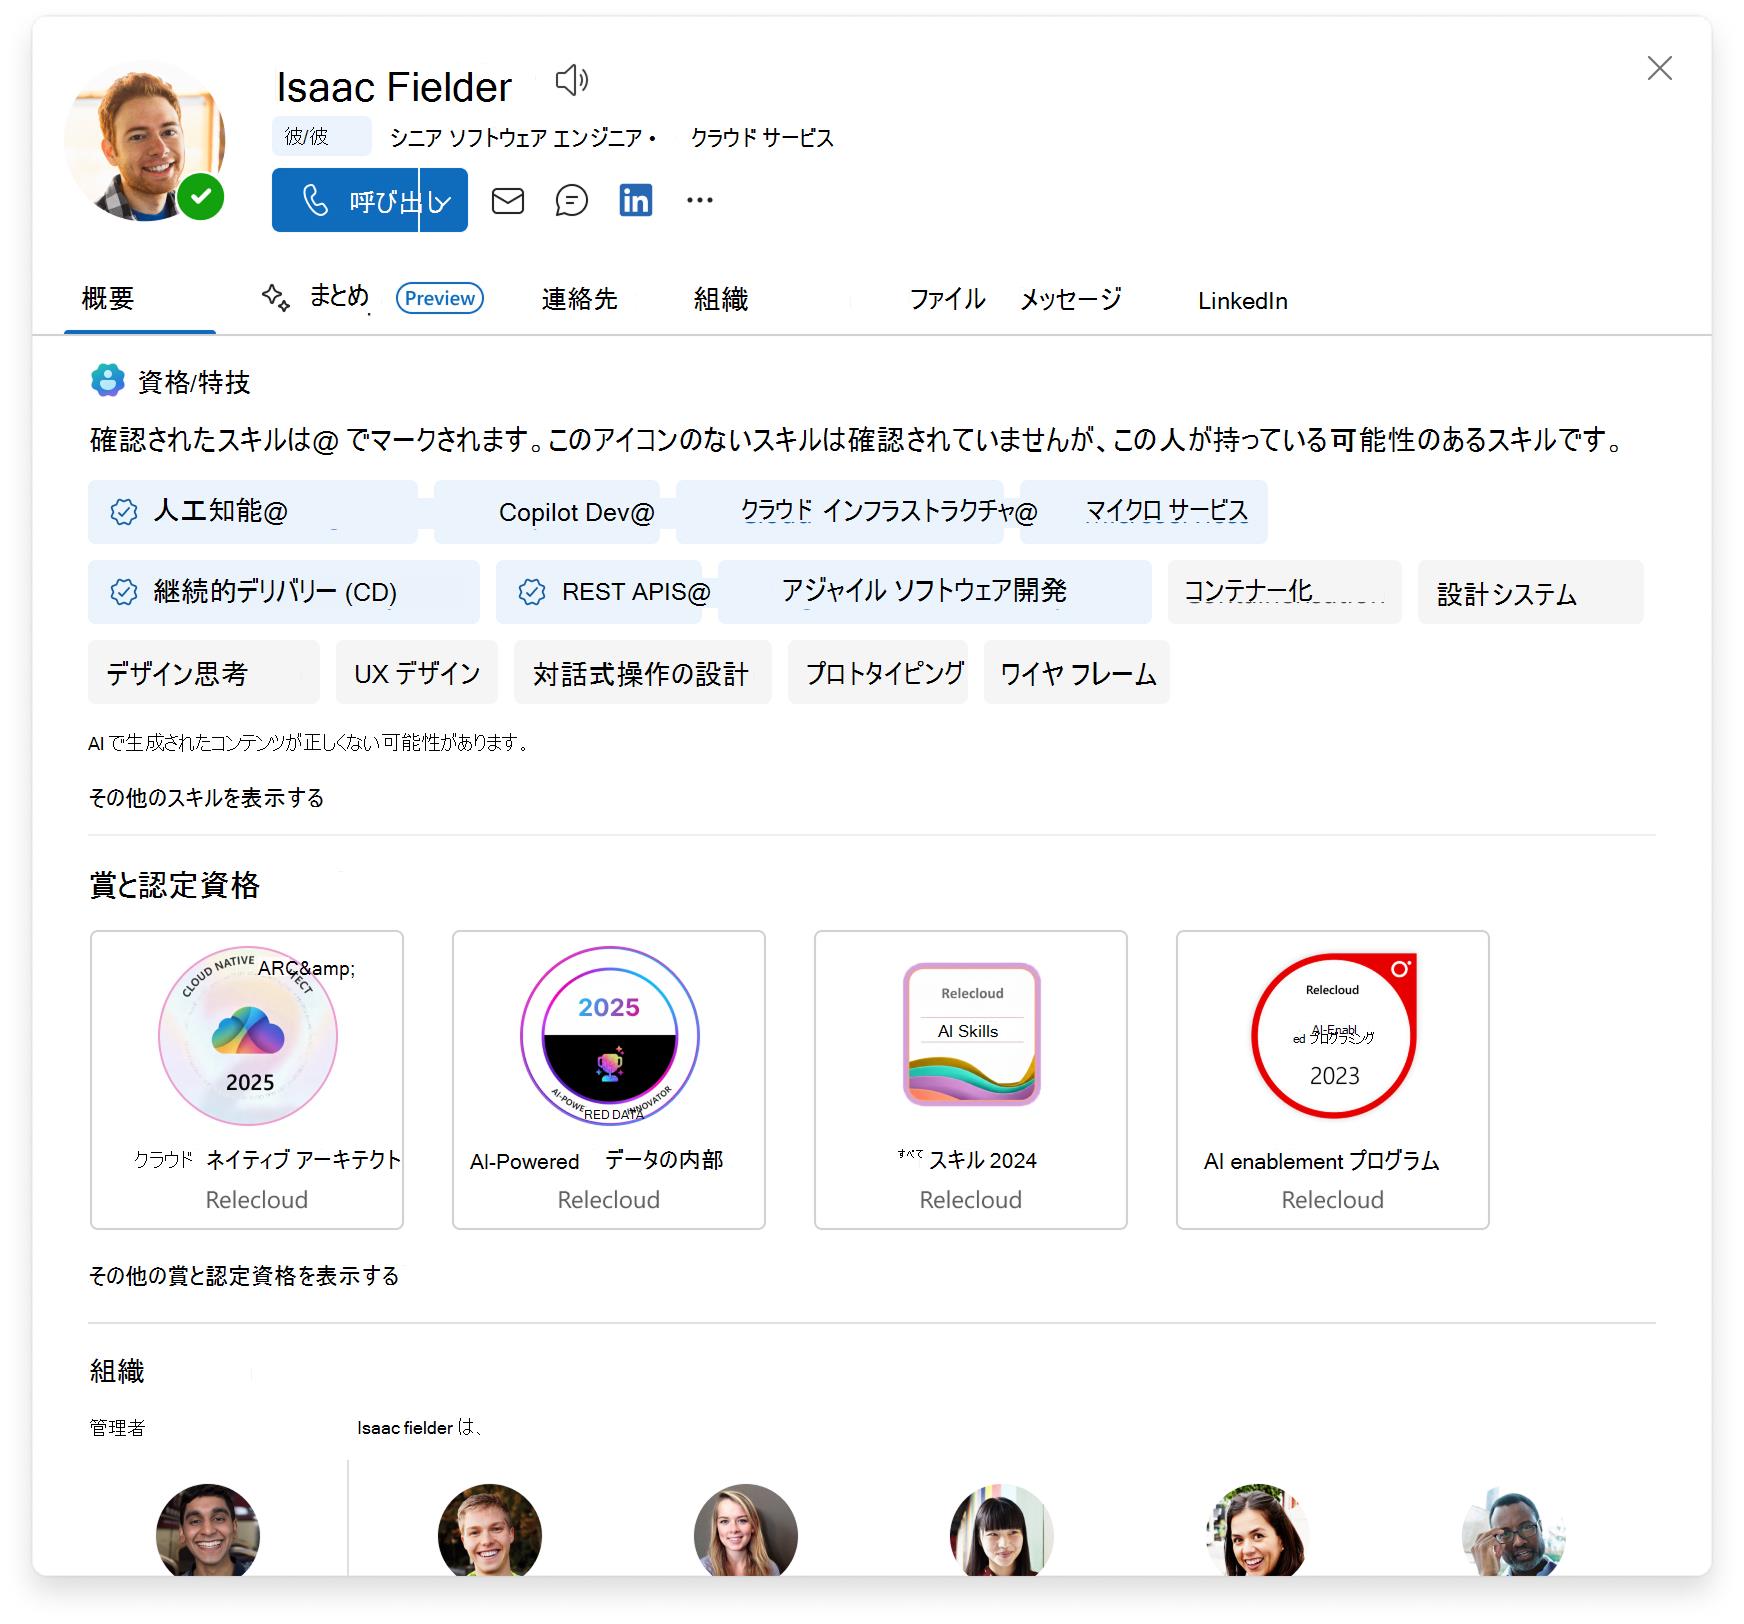Select the プロトタイピング skill chip
Image resolution: width=1744 pixels, height=1624 pixels.
pos(878,672)
